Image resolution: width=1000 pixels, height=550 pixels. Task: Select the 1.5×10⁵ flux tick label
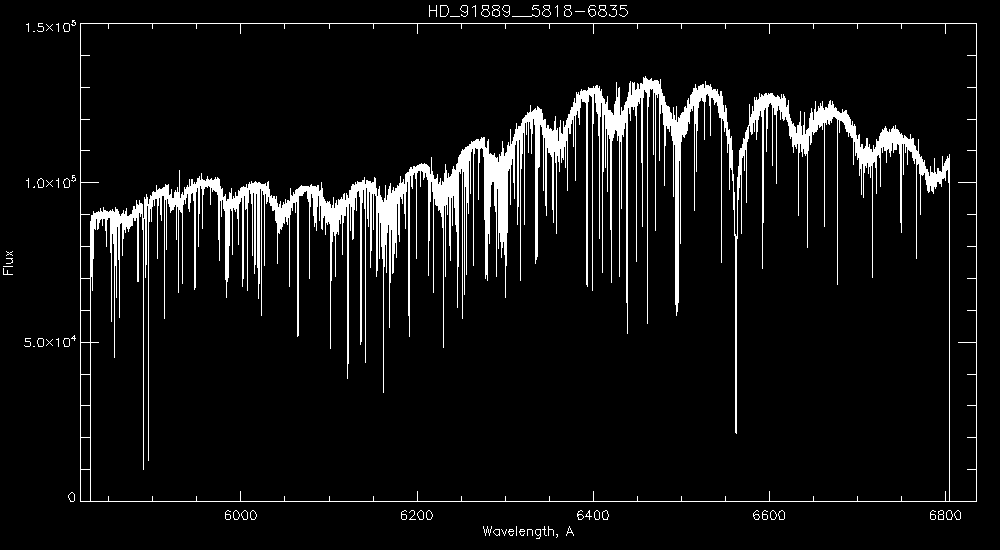[50, 26]
